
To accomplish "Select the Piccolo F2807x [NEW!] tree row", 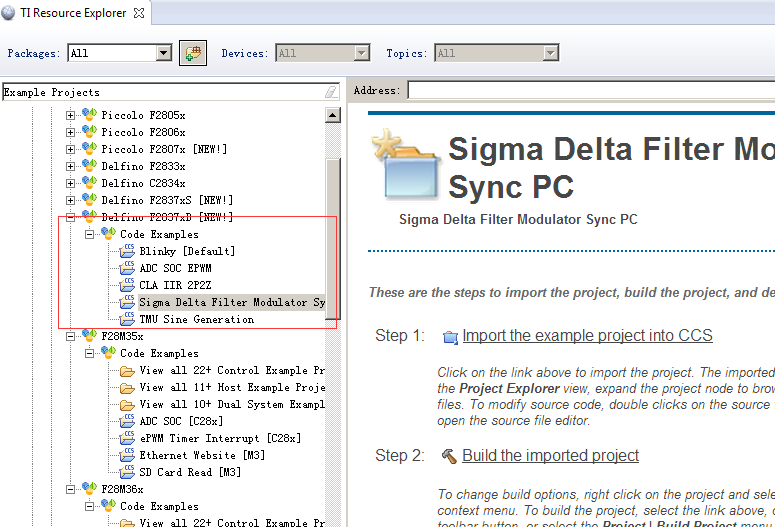I will 164,149.
